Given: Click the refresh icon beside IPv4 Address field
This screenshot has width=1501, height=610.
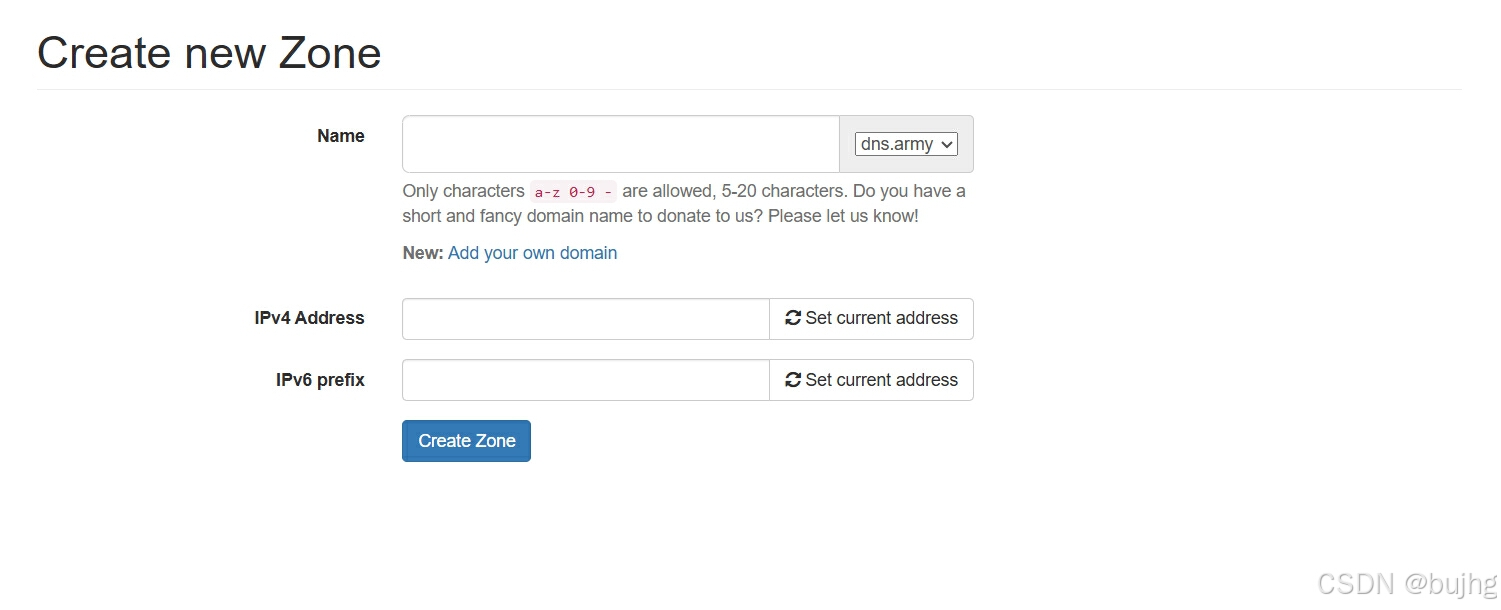Looking at the screenshot, I should coord(793,318).
